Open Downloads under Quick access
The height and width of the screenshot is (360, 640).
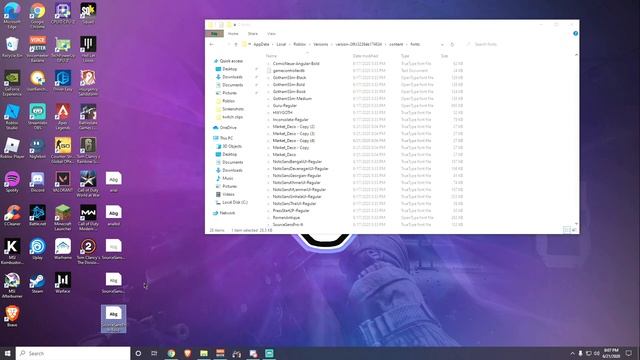click(x=232, y=77)
